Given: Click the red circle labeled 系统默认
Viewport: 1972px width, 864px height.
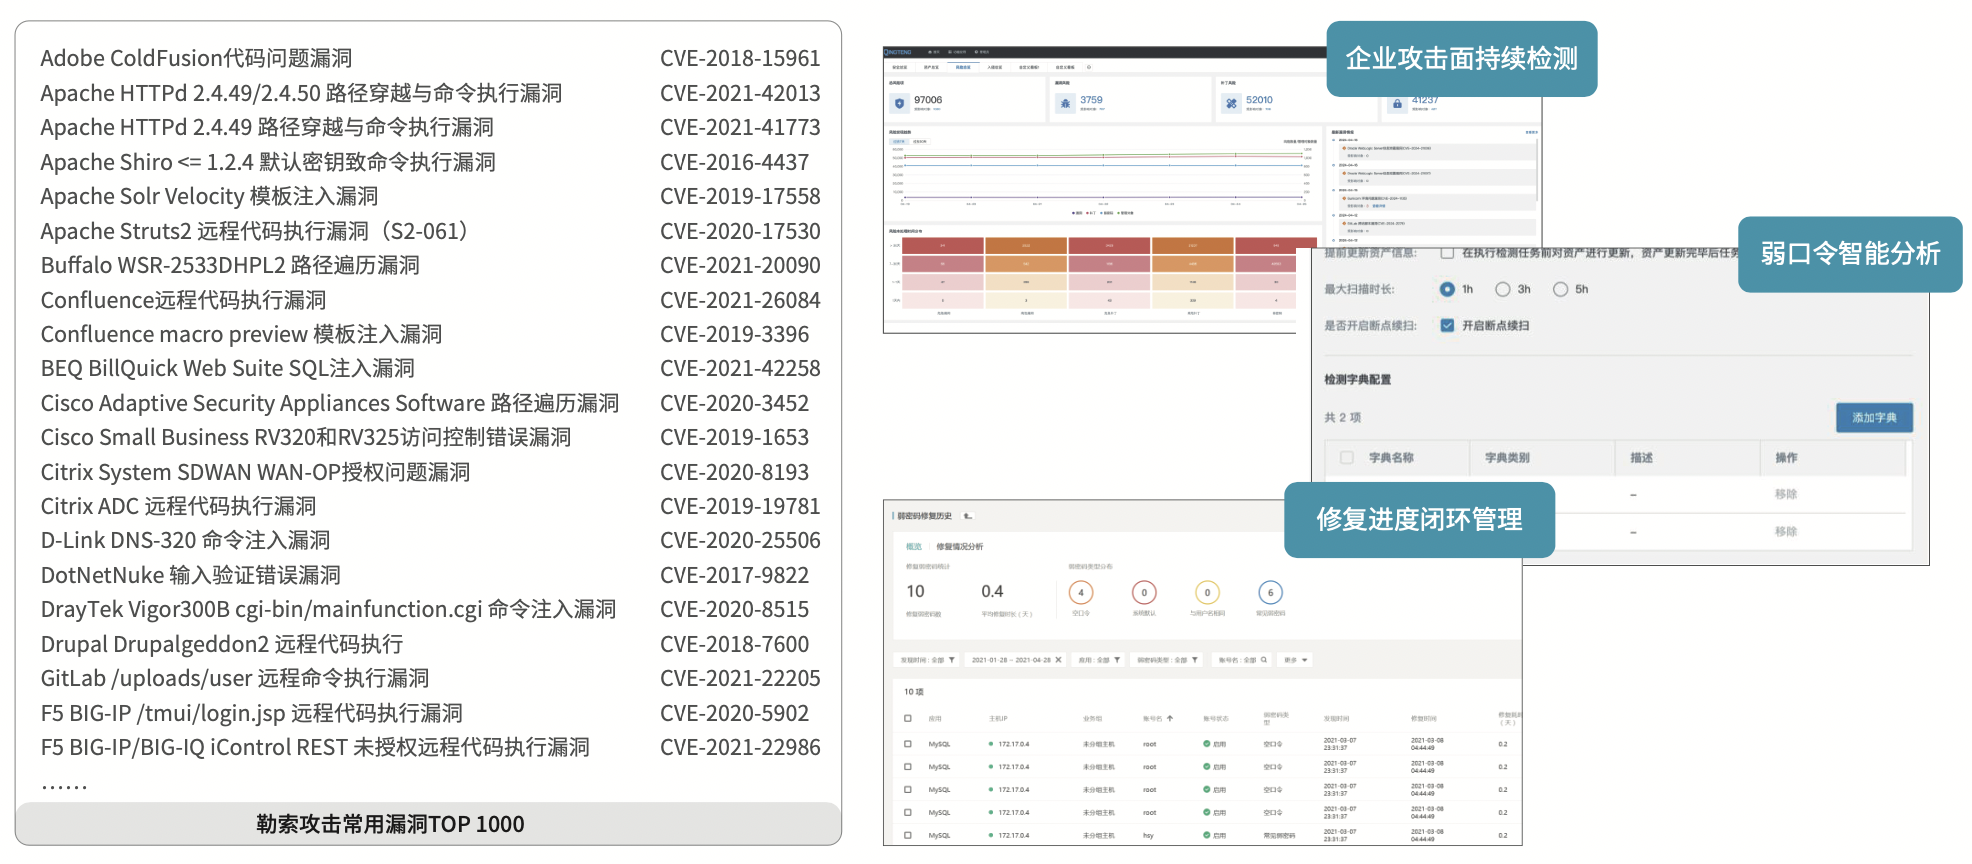Looking at the screenshot, I should tap(1144, 592).
